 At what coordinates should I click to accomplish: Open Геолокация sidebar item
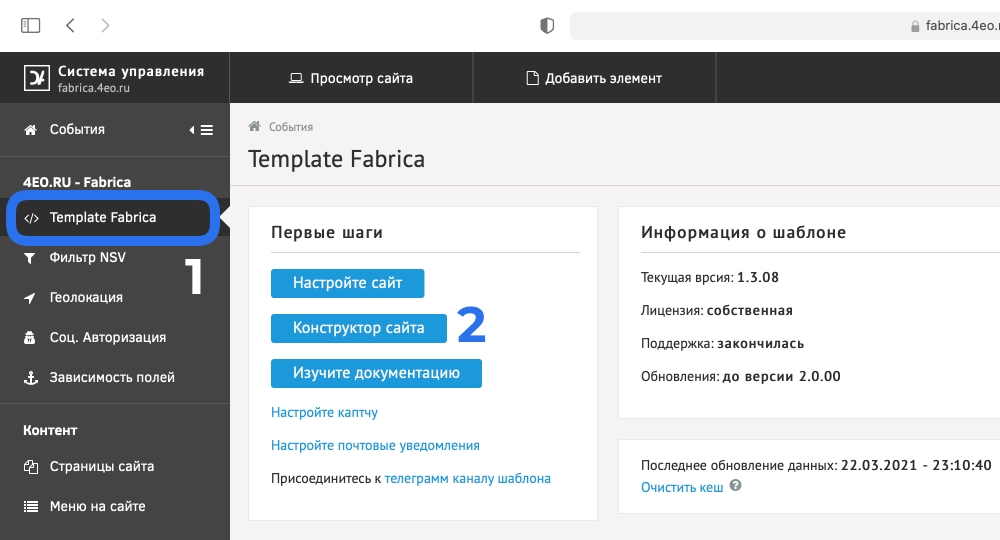click(x=86, y=297)
